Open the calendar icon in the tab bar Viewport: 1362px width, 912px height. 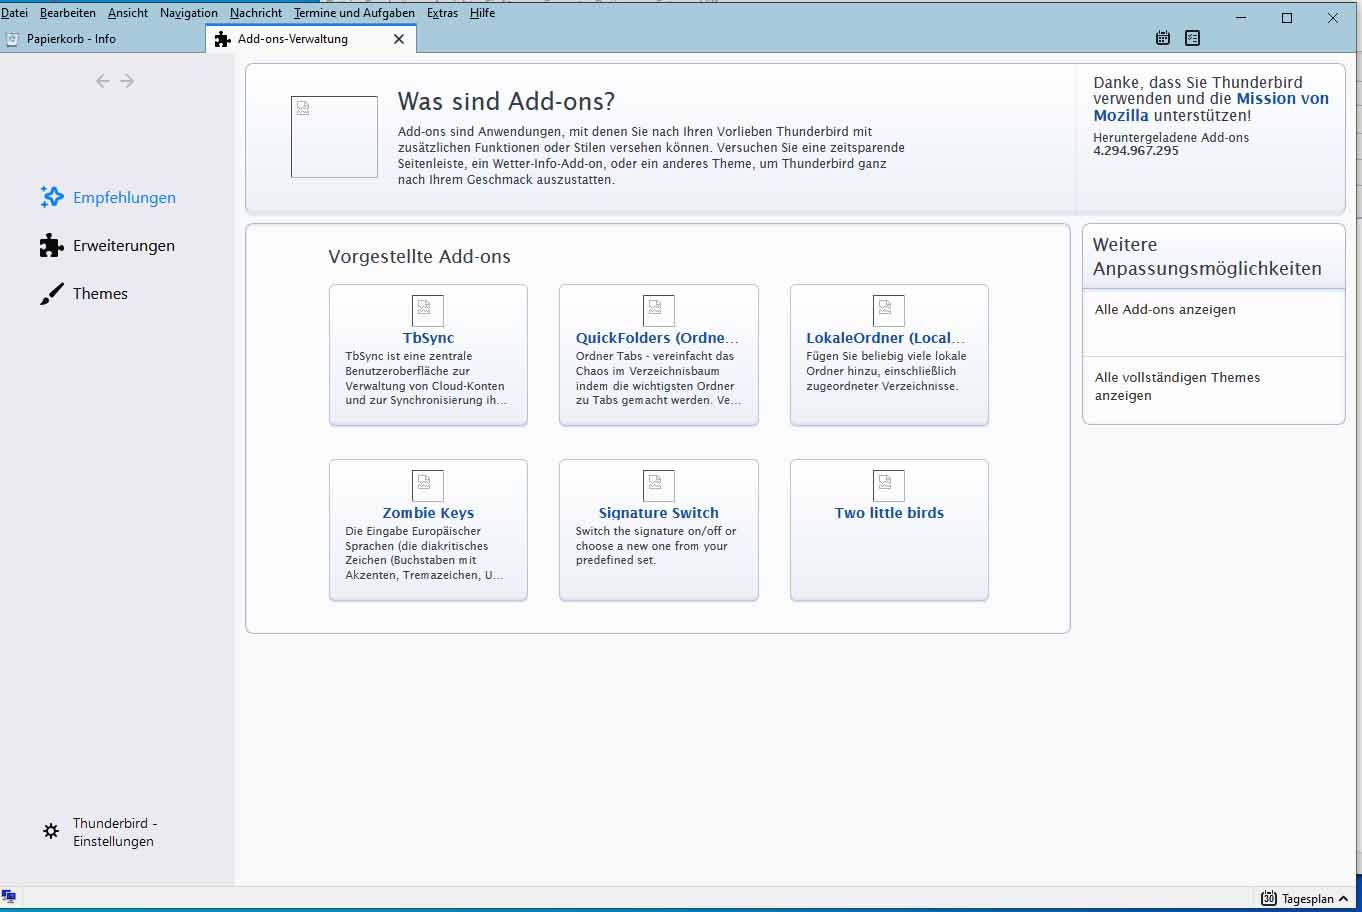[1163, 38]
